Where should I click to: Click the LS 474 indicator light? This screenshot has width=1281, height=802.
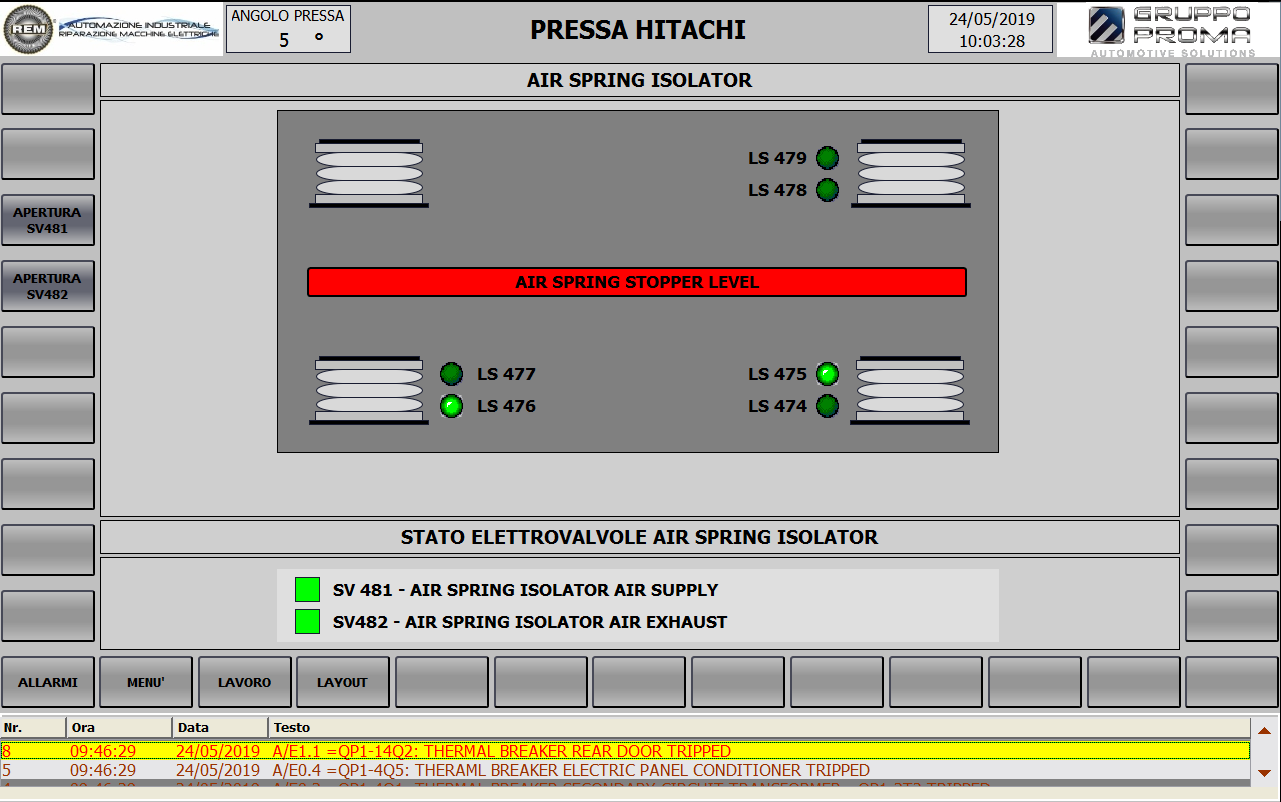point(827,406)
